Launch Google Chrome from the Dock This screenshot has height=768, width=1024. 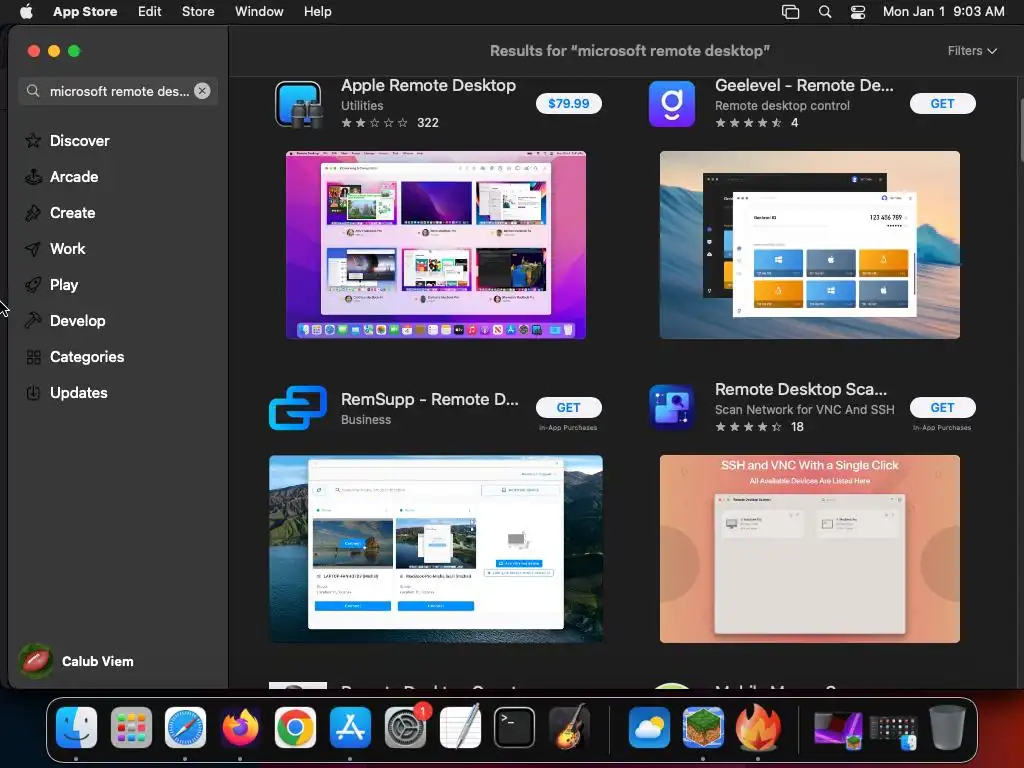(x=295, y=728)
